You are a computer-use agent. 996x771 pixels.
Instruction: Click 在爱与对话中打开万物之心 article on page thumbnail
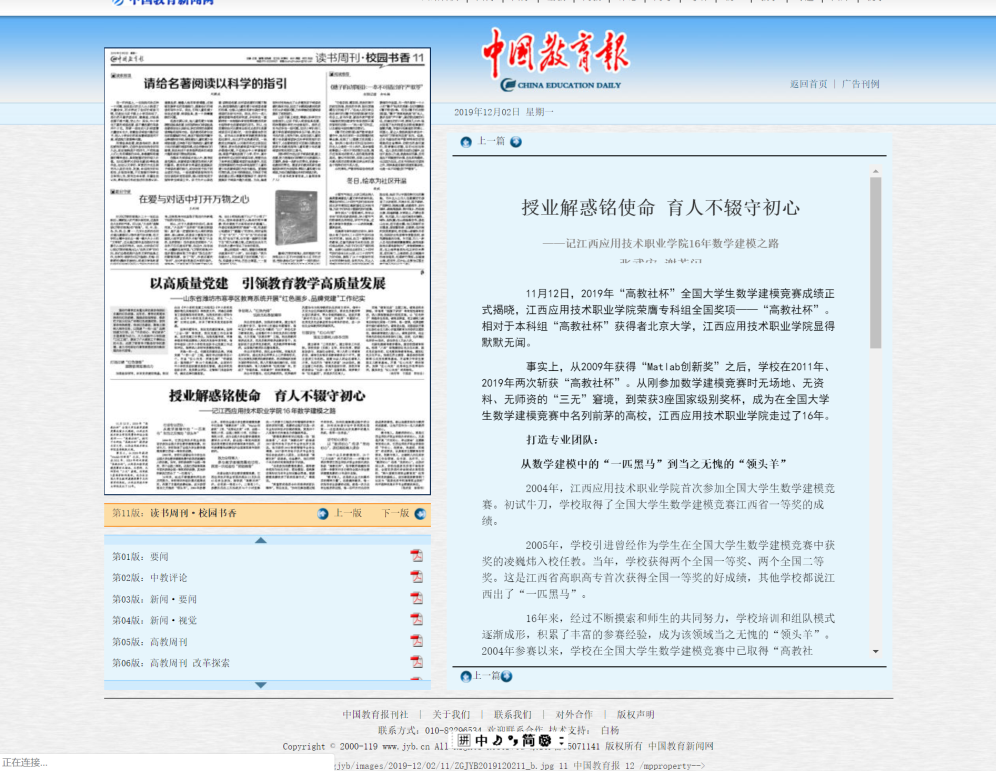pos(194,199)
